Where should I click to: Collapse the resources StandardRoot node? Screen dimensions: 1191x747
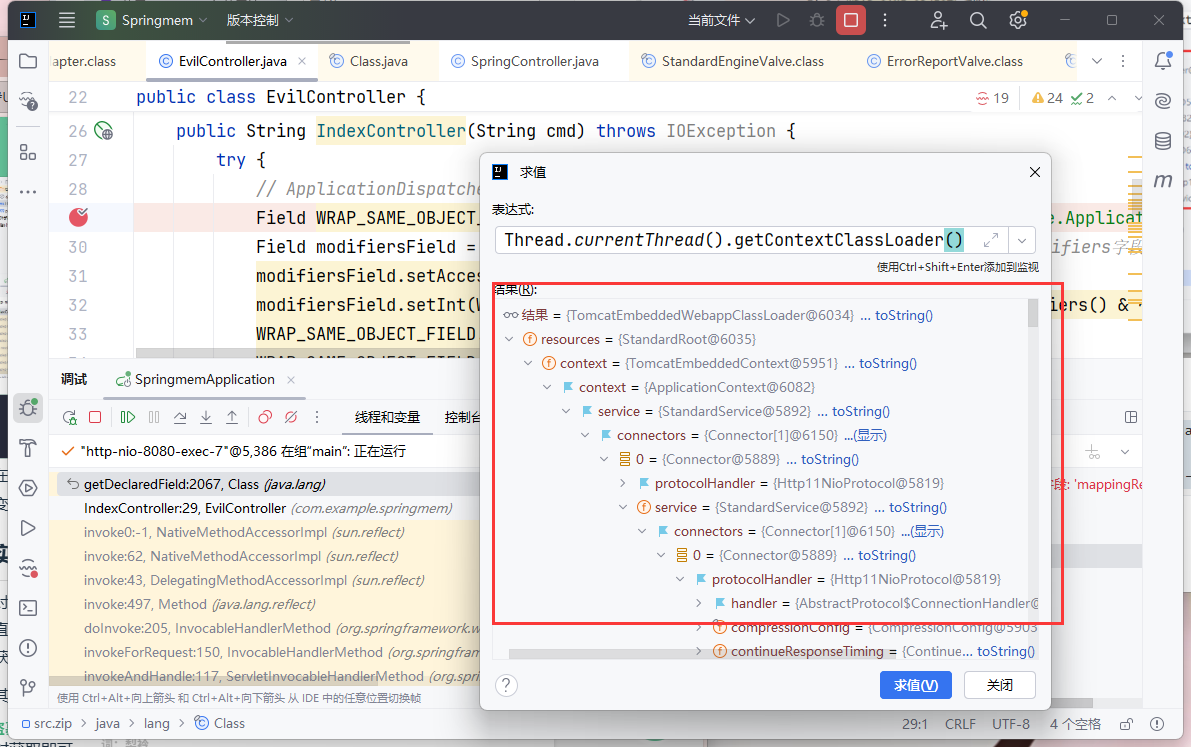click(511, 339)
